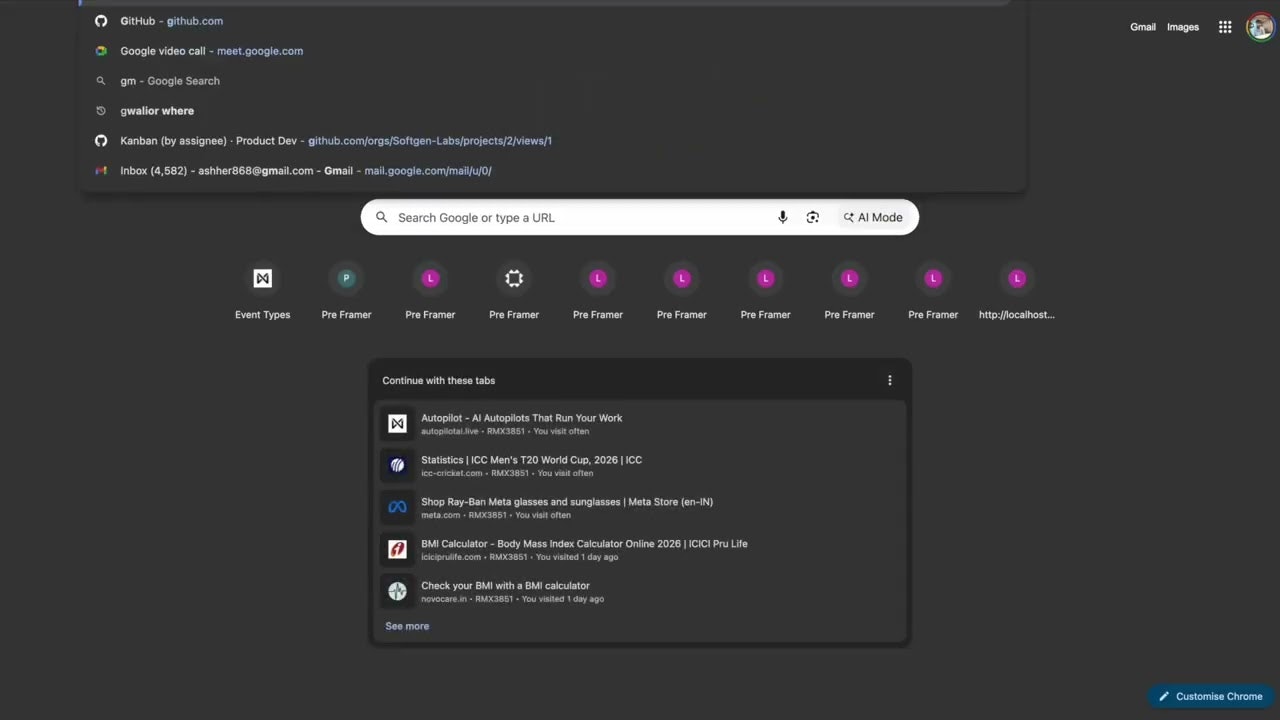This screenshot has height=720, width=1280.
Task: Focus the Search Google or type a URL box
Action: tap(640, 217)
